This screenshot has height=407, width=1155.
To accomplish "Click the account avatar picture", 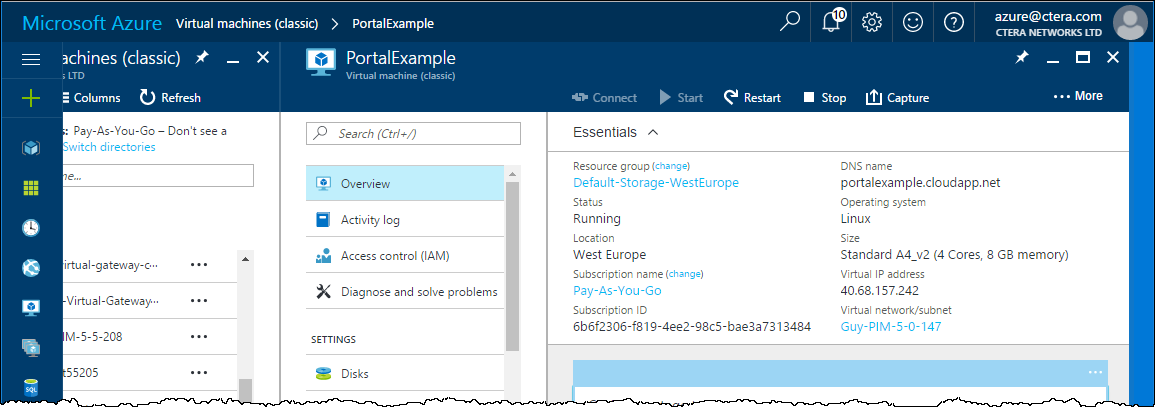I will (x=1130, y=22).
